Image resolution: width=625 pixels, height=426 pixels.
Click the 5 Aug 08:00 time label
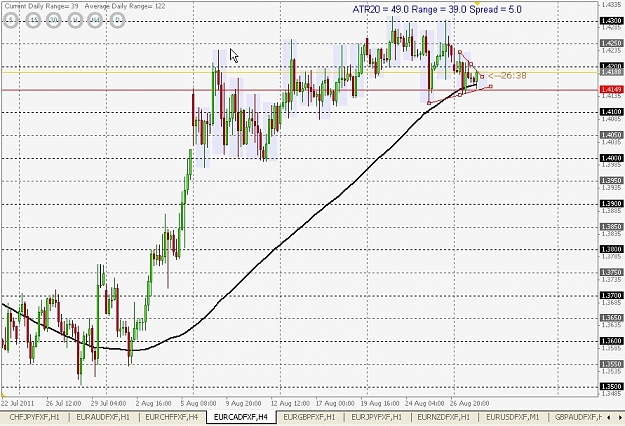point(199,403)
